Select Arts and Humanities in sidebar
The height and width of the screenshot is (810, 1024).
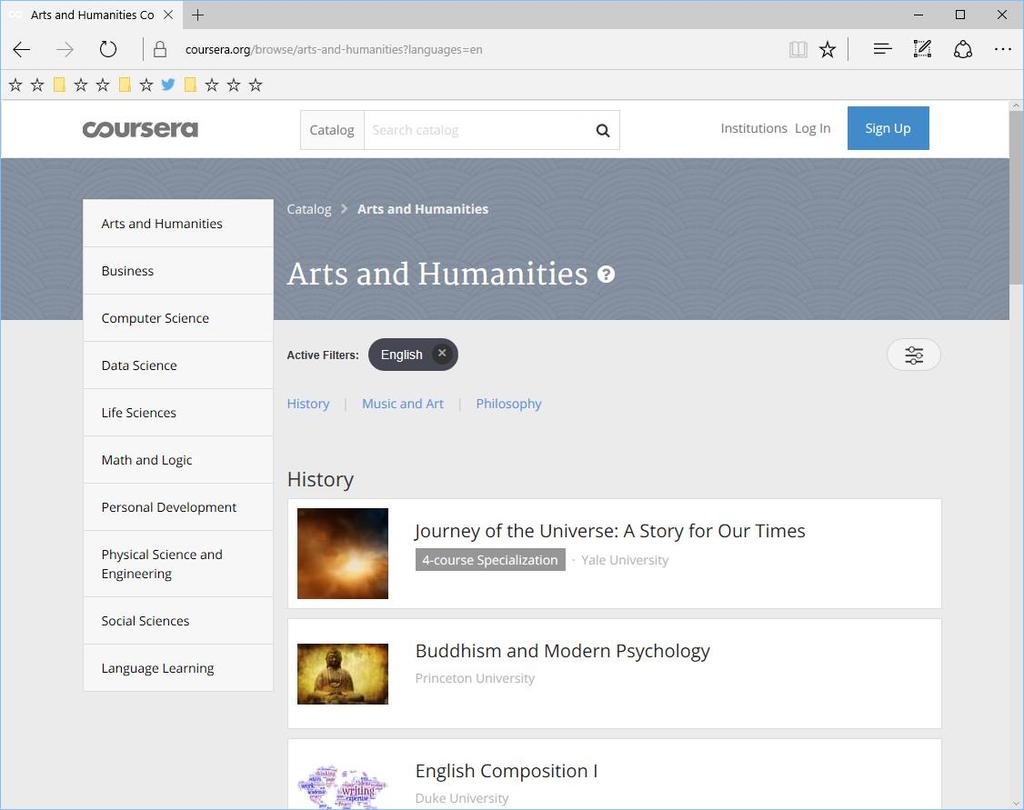pos(178,223)
